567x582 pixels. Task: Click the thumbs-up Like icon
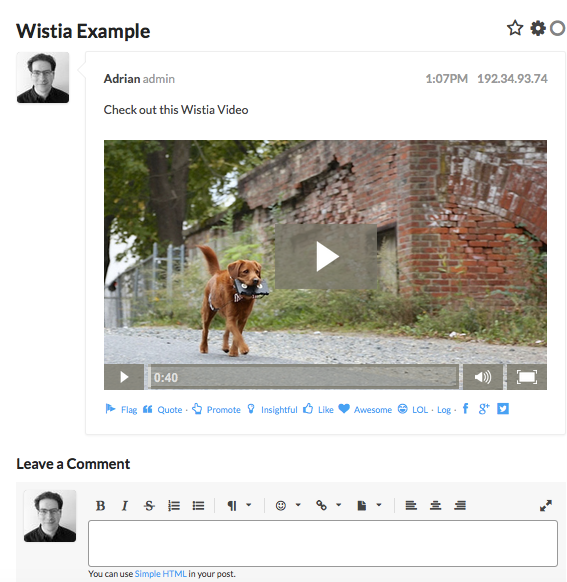point(308,408)
